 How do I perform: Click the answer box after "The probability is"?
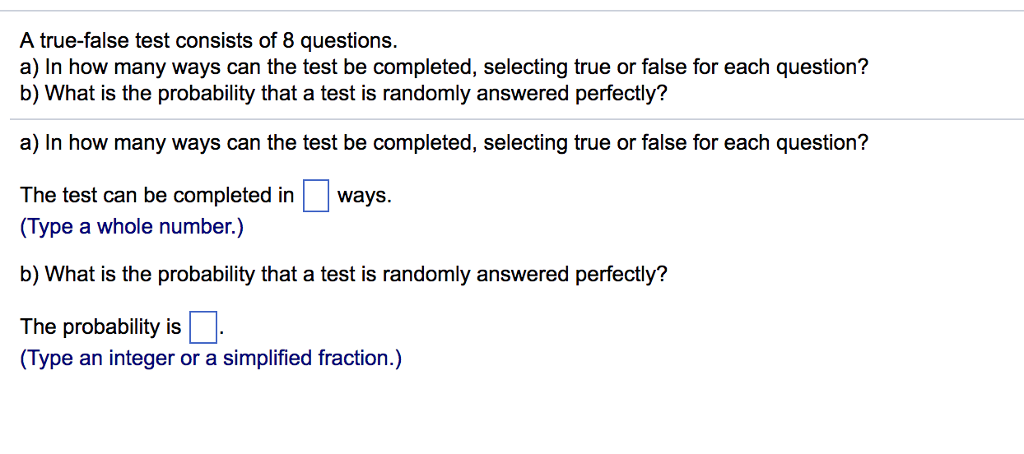point(202,328)
